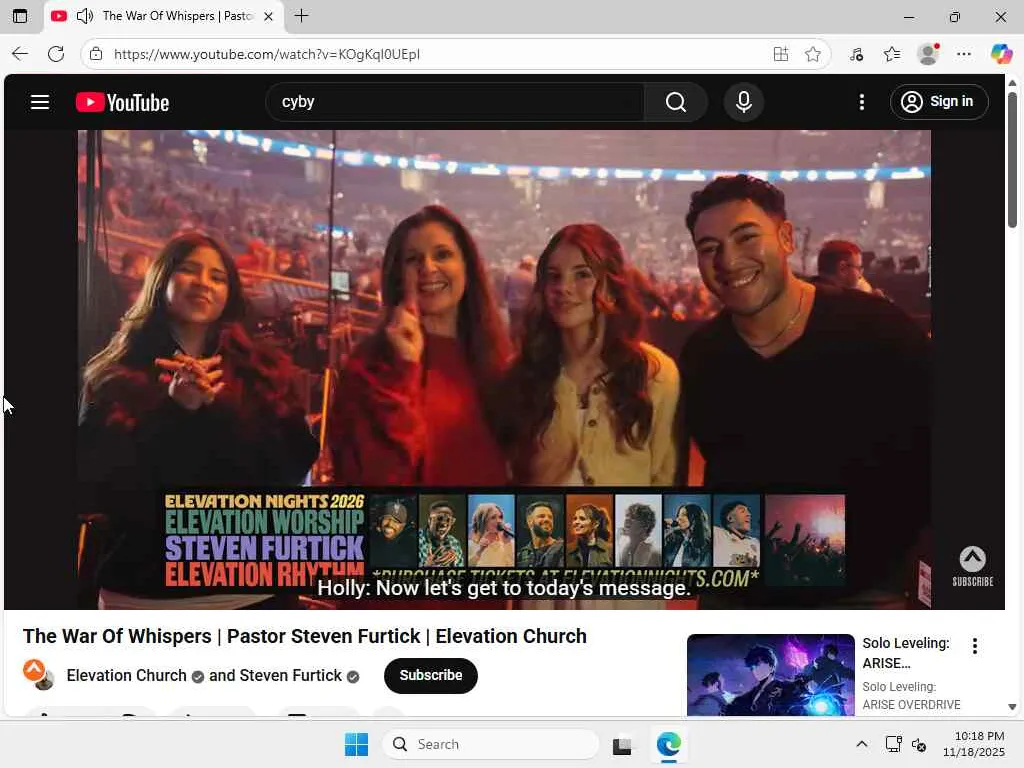Open the media control music icon
The width and height of the screenshot is (1024, 768).
[856, 54]
